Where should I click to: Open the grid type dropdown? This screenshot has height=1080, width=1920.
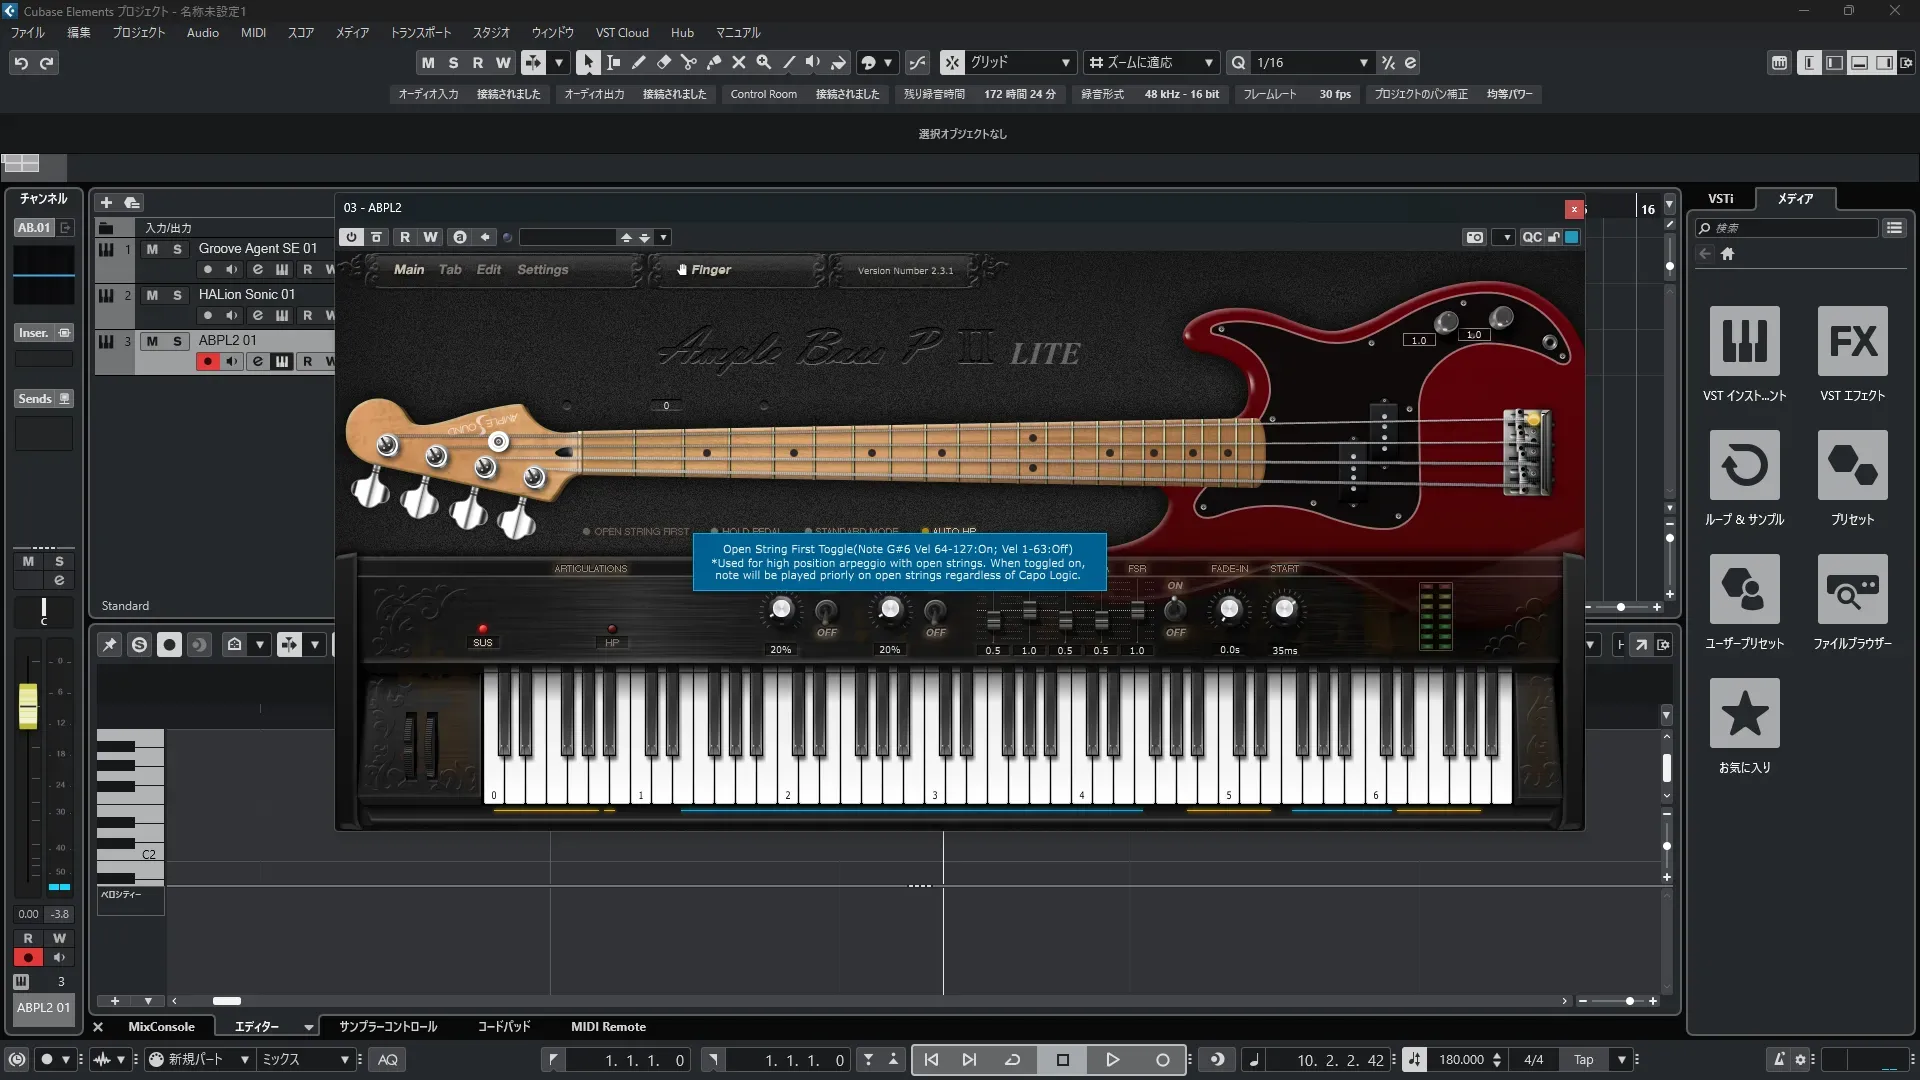1065,62
